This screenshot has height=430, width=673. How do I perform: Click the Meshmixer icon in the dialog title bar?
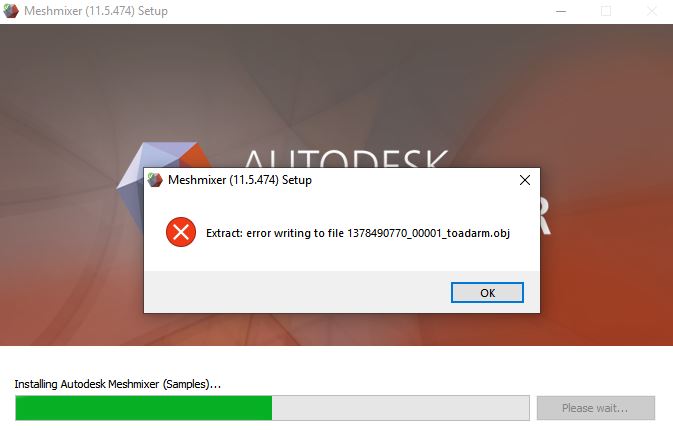(155, 180)
